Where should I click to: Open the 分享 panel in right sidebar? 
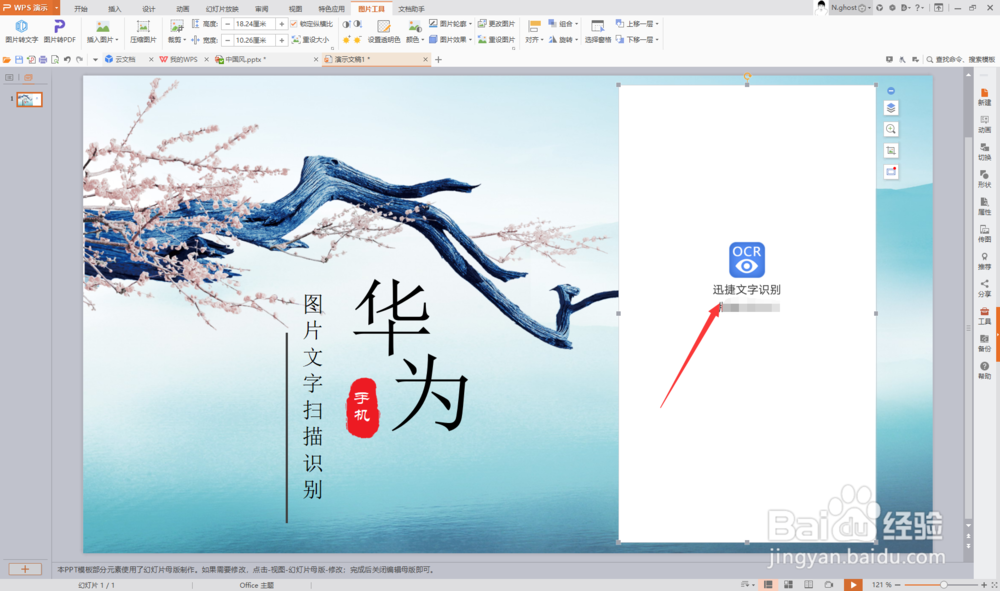tap(985, 289)
